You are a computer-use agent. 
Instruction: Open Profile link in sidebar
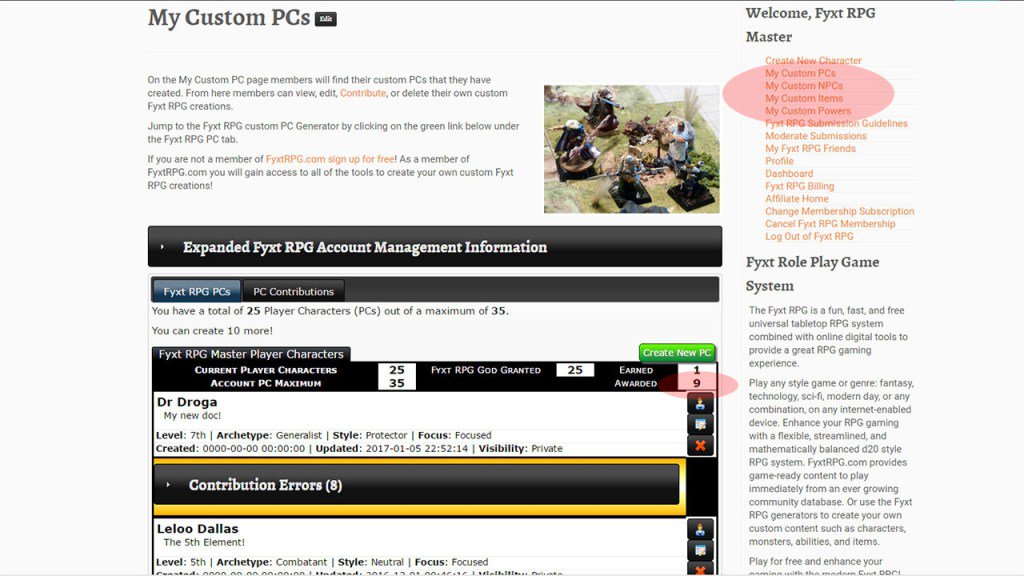click(x=779, y=161)
